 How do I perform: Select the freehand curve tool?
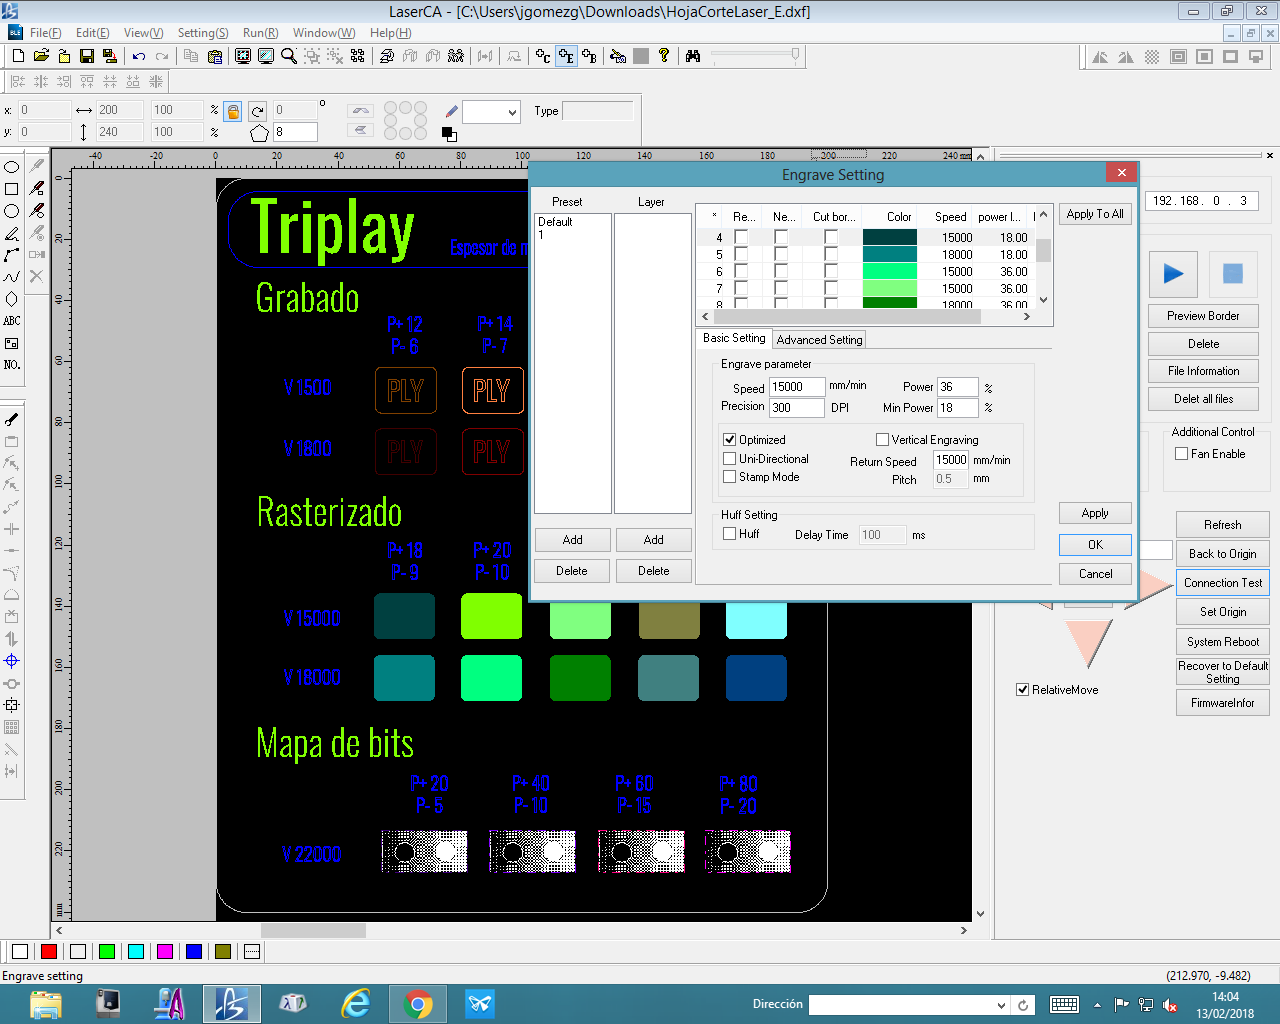[12, 277]
